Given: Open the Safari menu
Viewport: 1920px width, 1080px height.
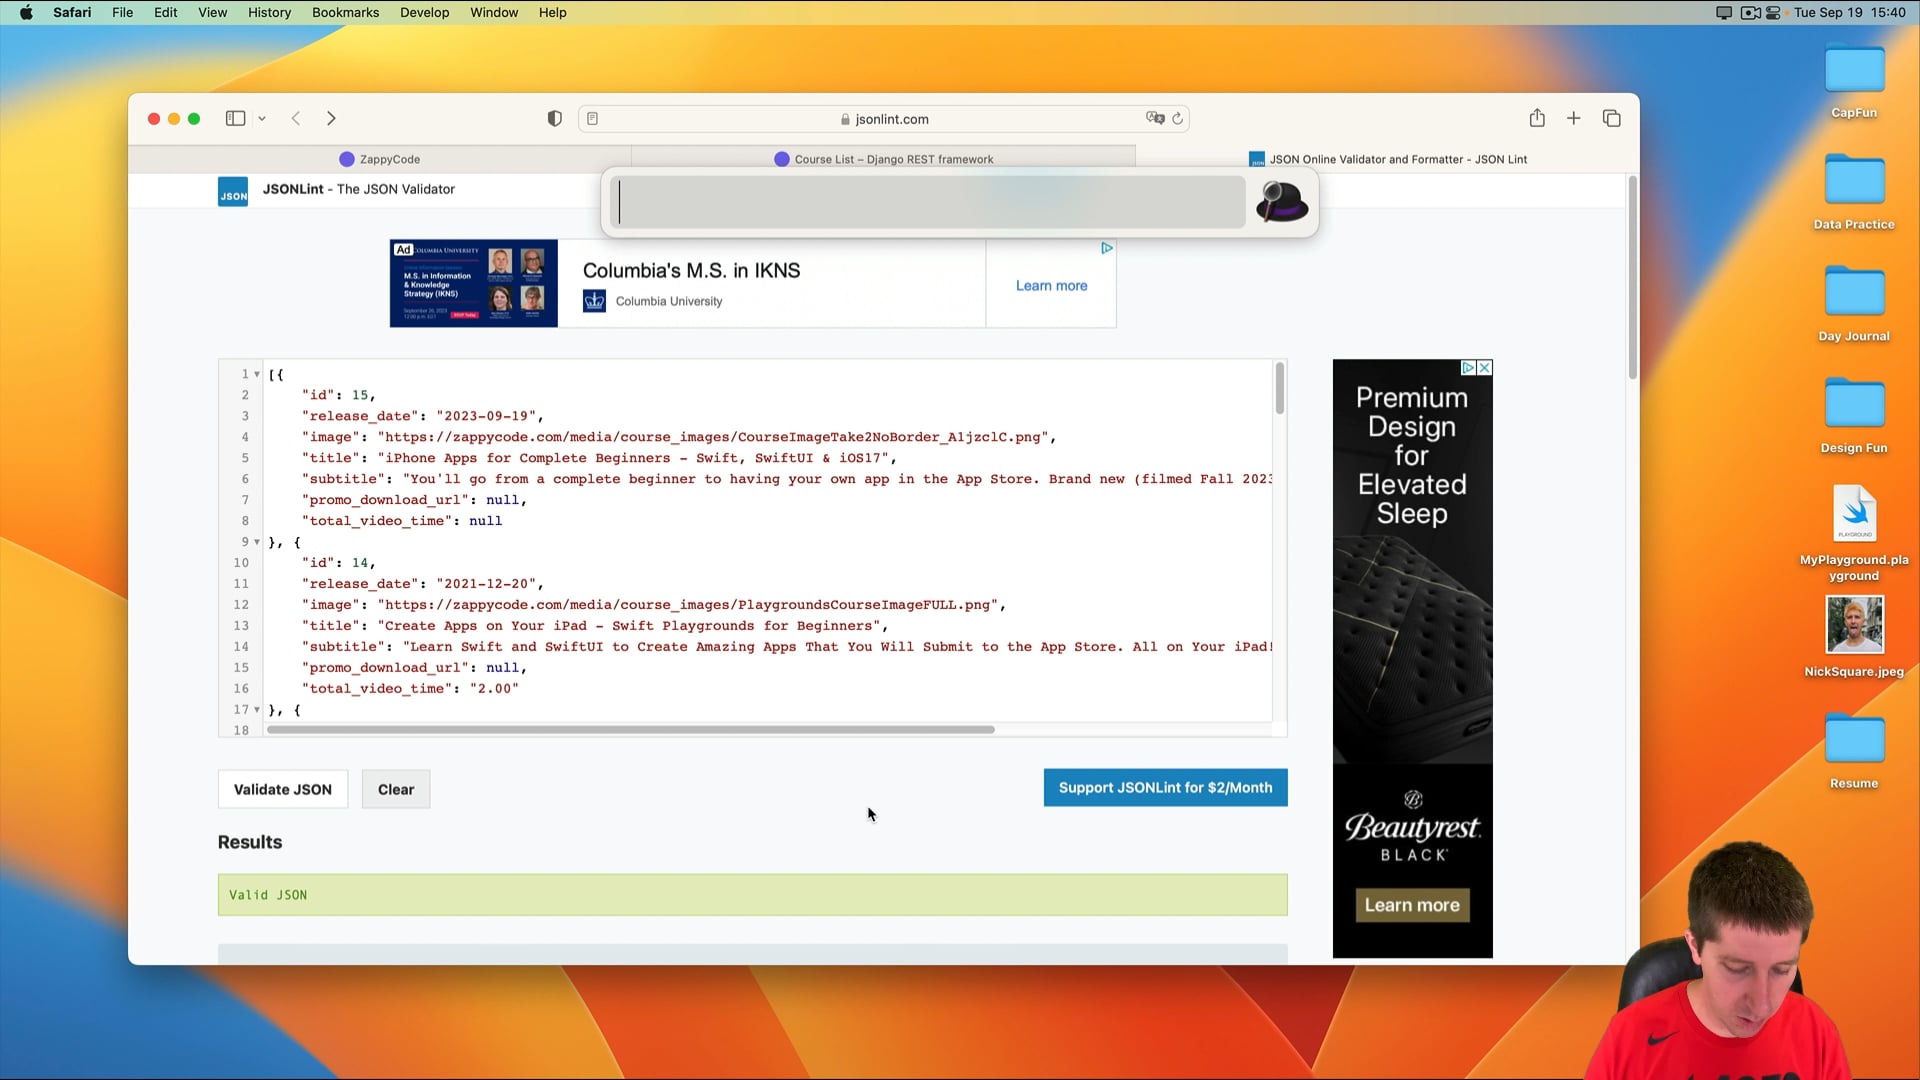Looking at the screenshot, I should click(72, 12).
